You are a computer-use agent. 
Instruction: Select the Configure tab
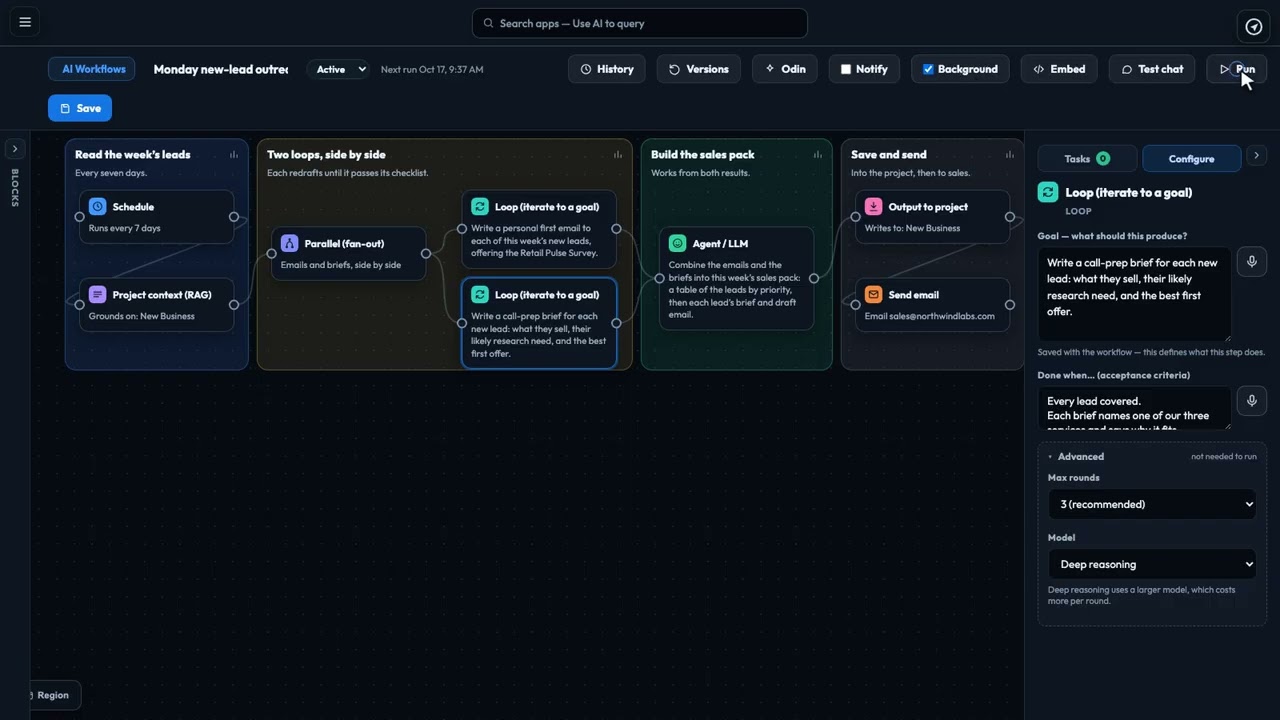(1191, 158)
